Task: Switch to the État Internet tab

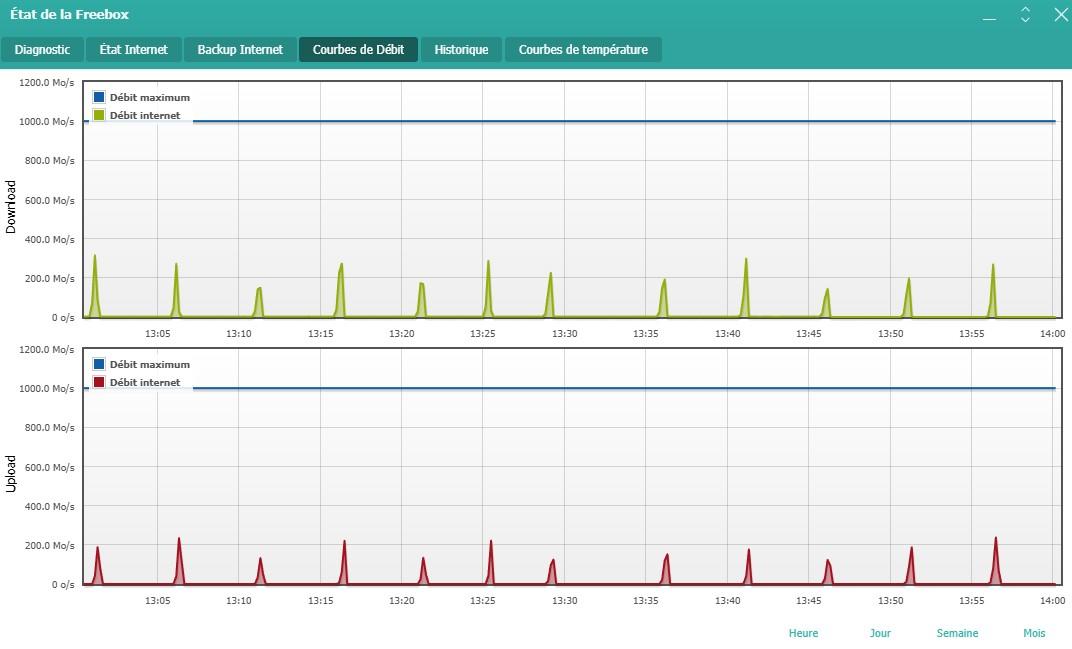Action: point(133,50)
